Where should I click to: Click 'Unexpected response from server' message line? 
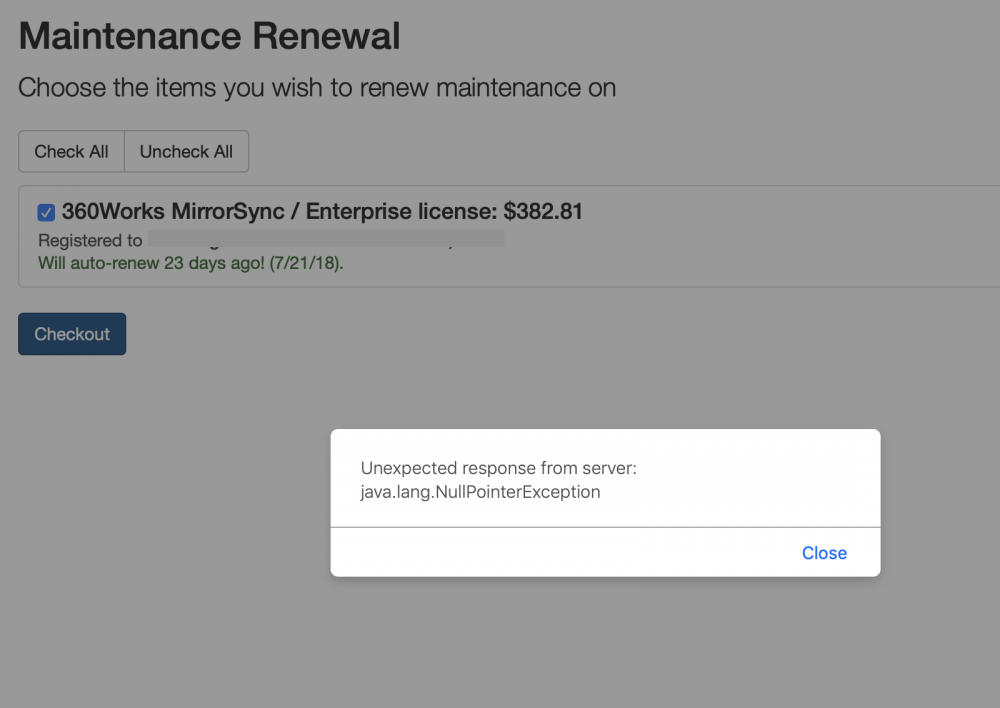pyautogui.click(x=499, y=468)
